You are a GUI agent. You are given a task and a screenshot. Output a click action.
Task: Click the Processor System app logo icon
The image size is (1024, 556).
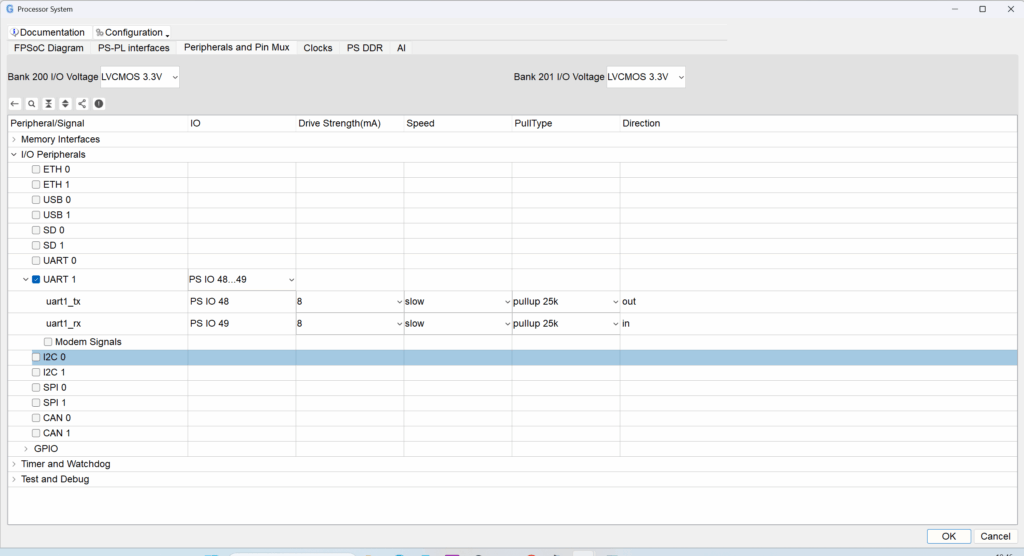[x=9, y=9]
